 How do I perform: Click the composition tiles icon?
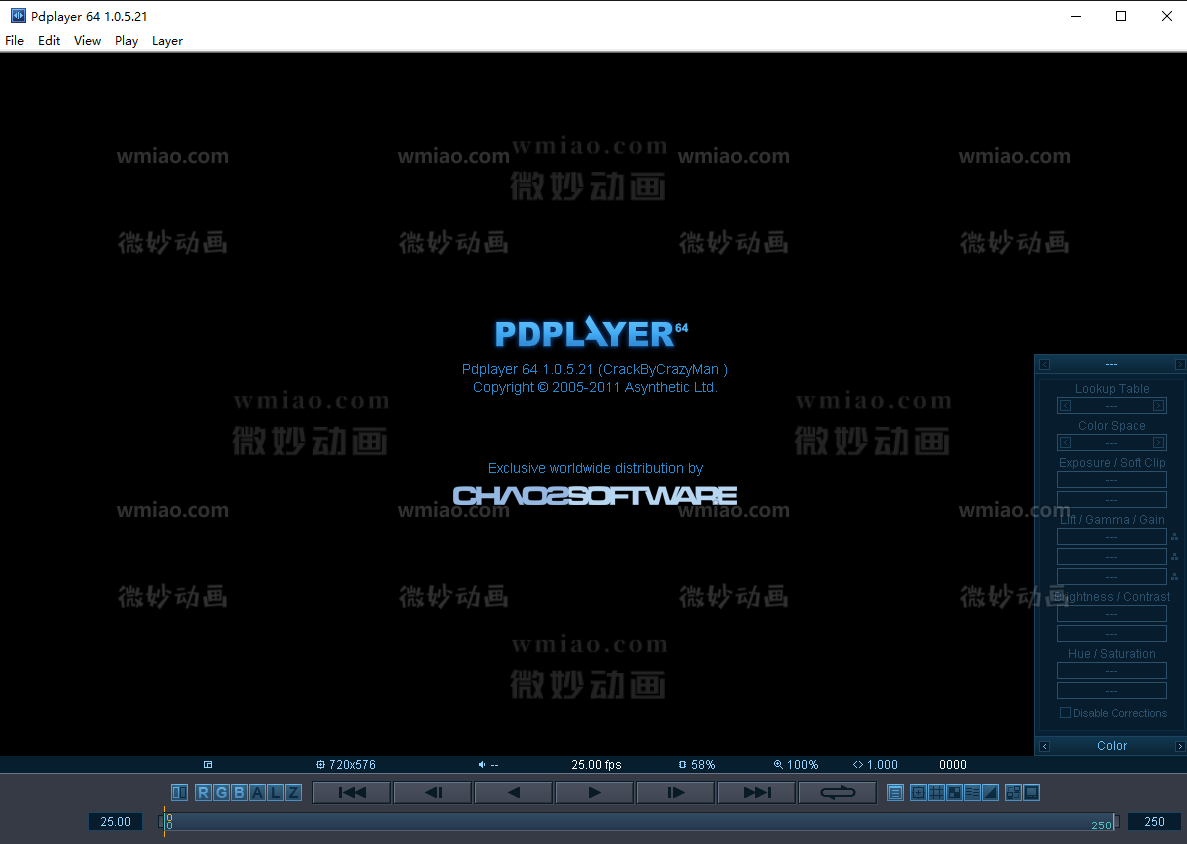pos(954,792)
